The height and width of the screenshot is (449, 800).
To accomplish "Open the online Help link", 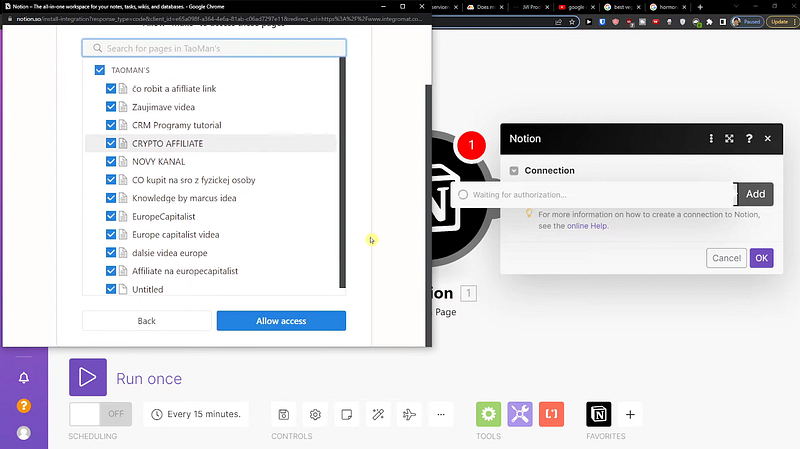I will (587, 226).
